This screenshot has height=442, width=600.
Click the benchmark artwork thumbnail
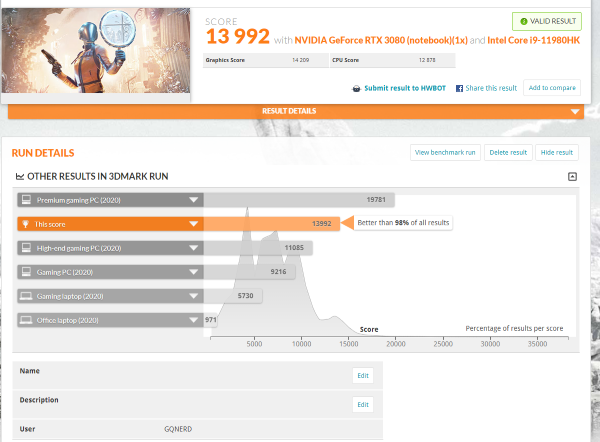point(96,51)
